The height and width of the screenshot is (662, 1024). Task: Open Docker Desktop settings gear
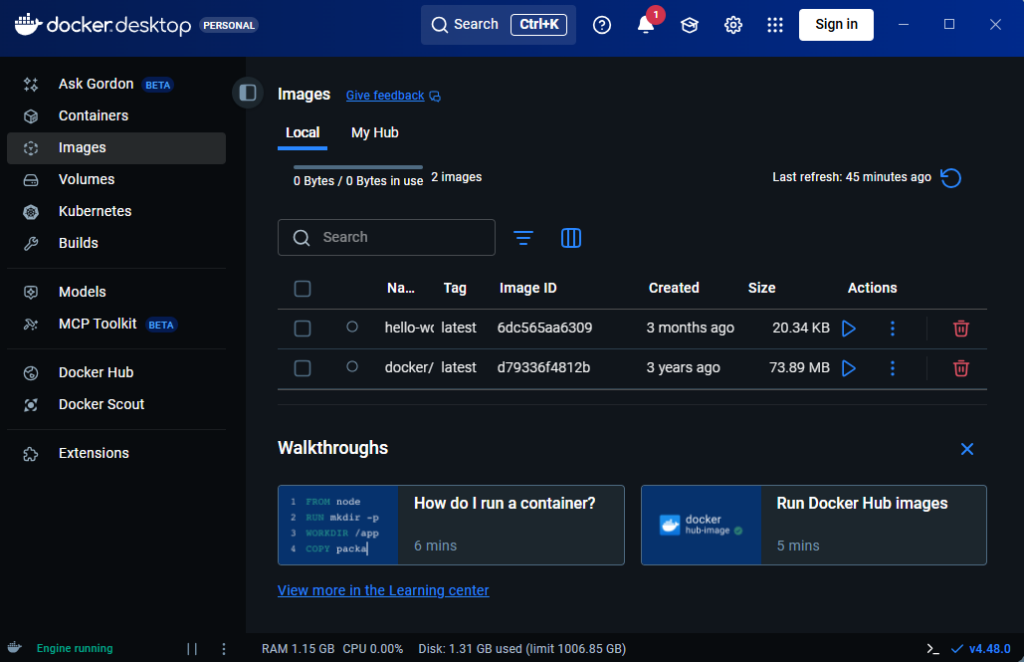(733, 25)
